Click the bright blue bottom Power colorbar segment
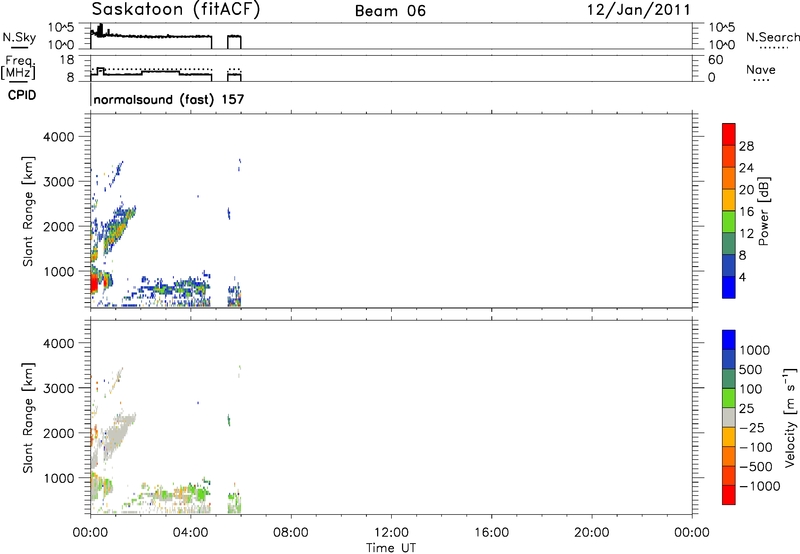The image size is (800, 554). 729,287
